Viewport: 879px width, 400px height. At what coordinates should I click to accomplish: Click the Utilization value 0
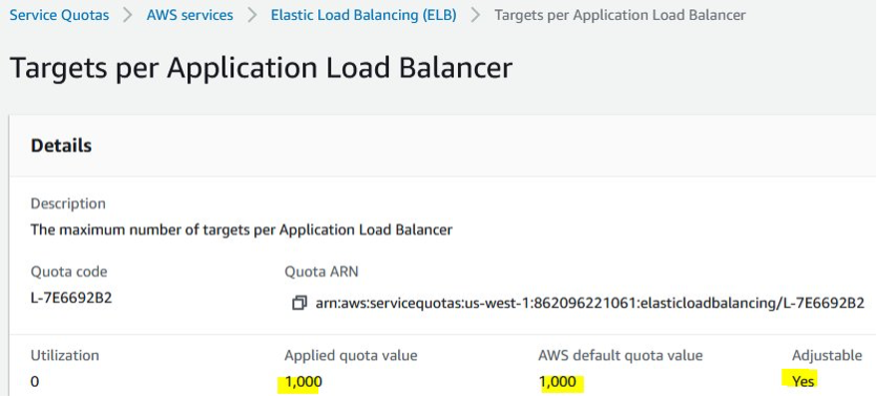(35, 382)
